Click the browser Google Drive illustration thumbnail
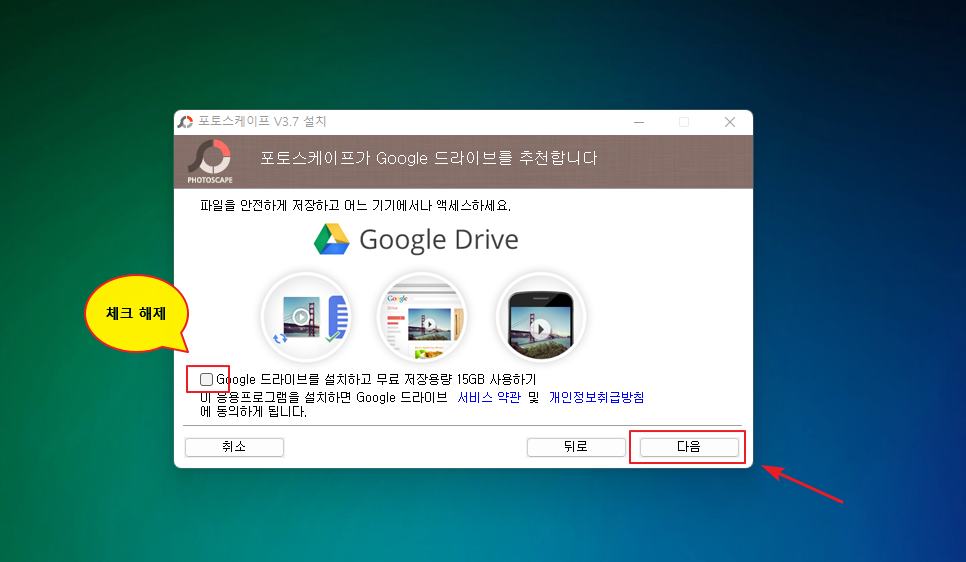The height and width of the screenshot is (562, 966). coord(421,317)
